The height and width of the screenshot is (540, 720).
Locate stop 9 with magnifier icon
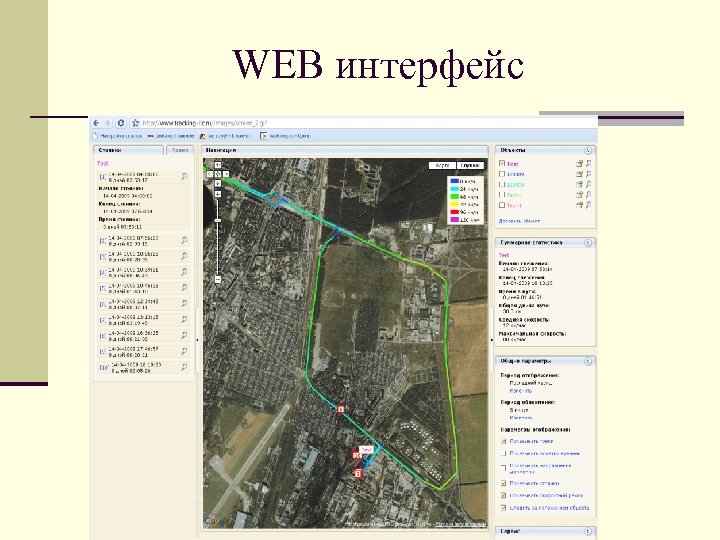point(184,351)
